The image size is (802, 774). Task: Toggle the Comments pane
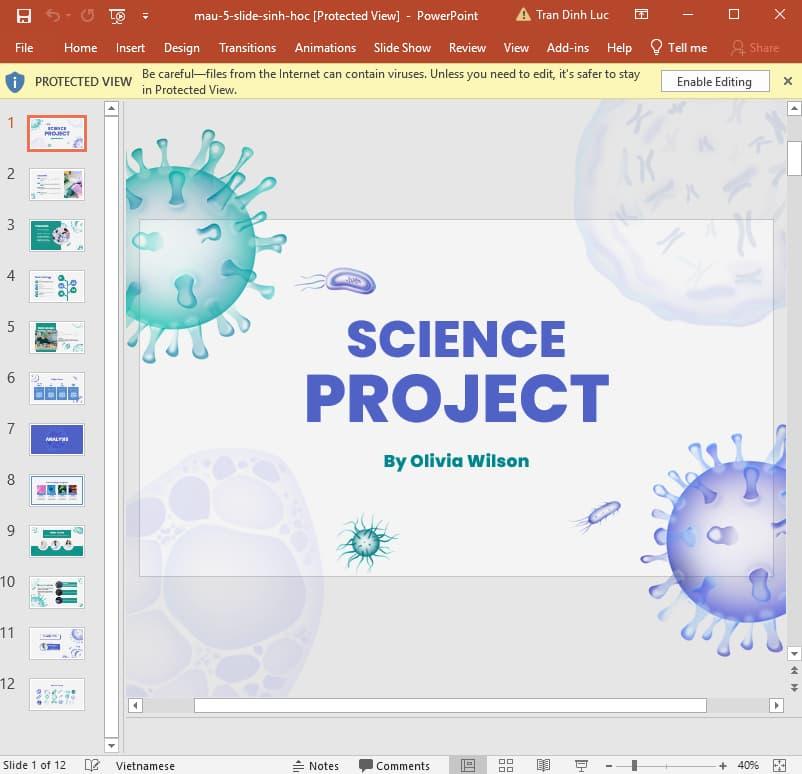point(396,765)
